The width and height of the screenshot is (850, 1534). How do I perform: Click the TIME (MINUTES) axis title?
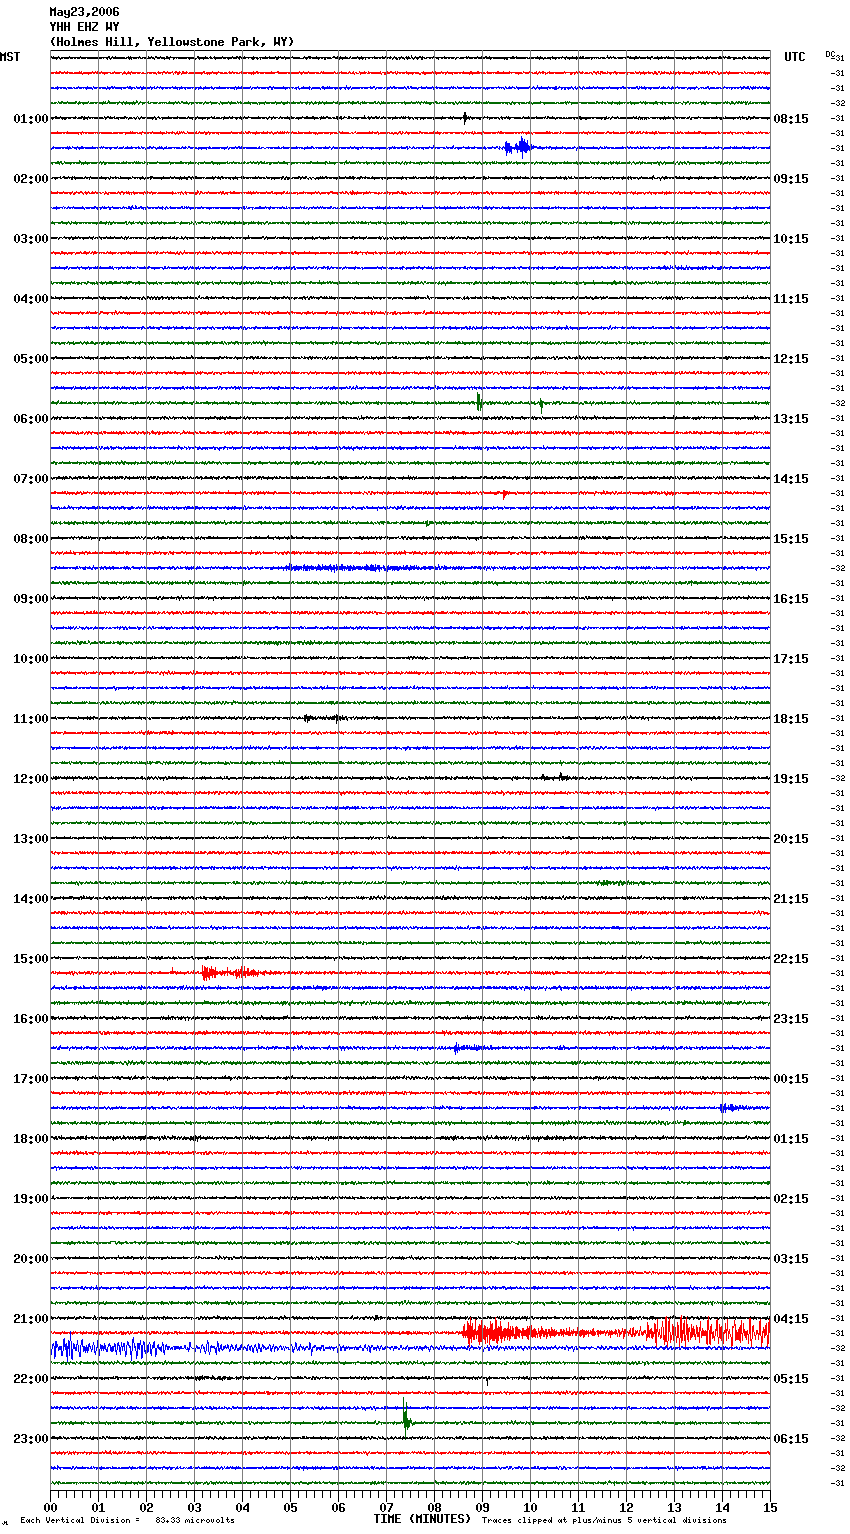tap(422, 1519)
